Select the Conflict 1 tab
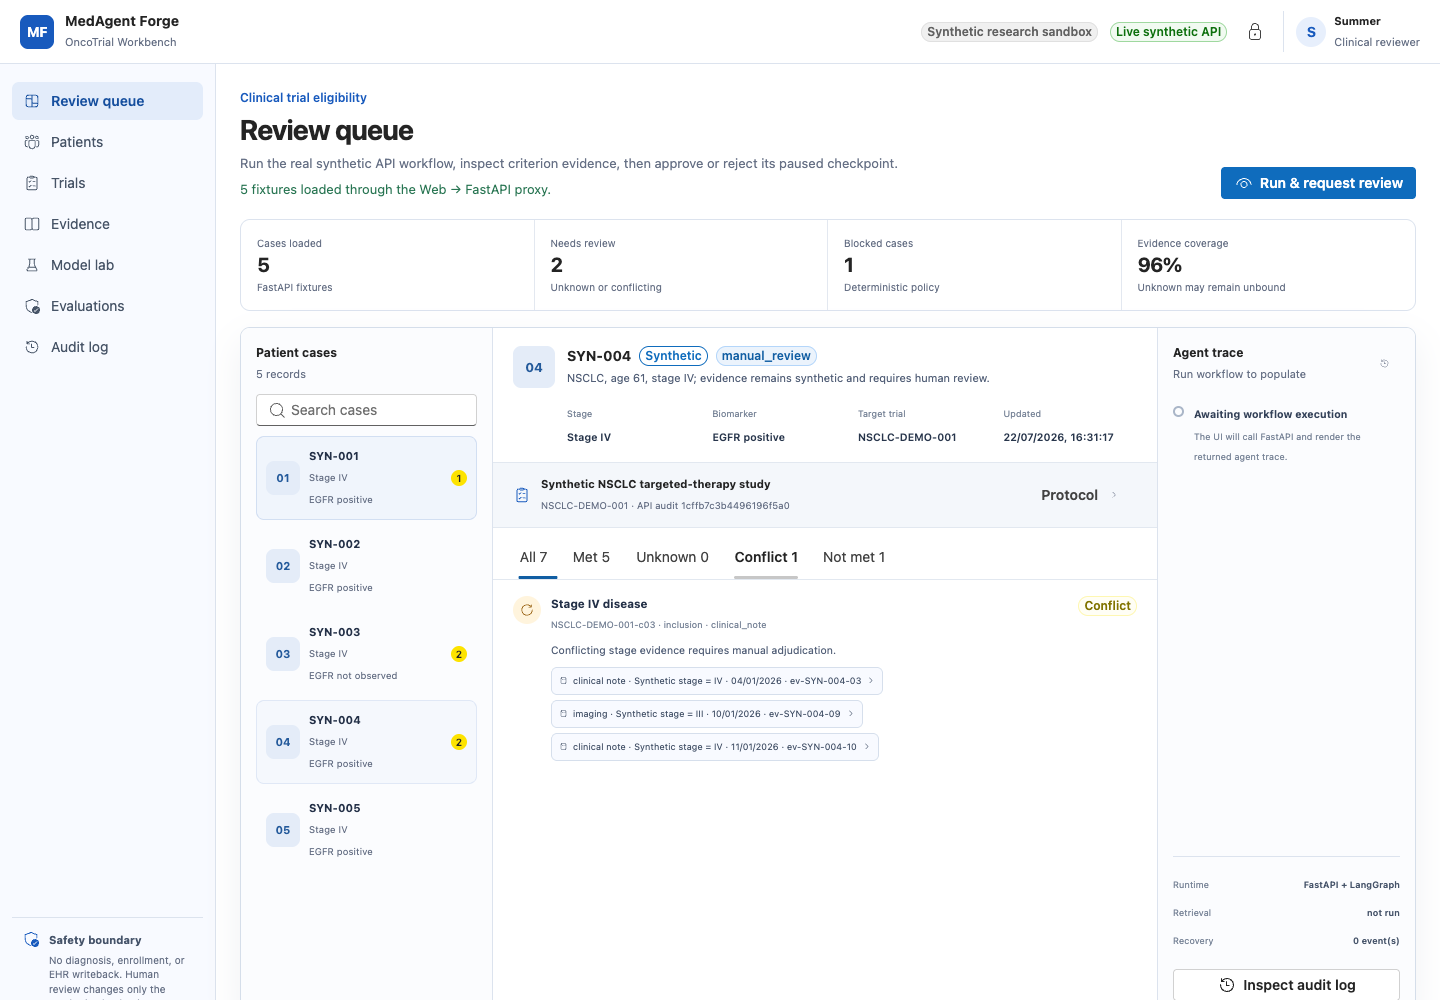 point(766,557)
